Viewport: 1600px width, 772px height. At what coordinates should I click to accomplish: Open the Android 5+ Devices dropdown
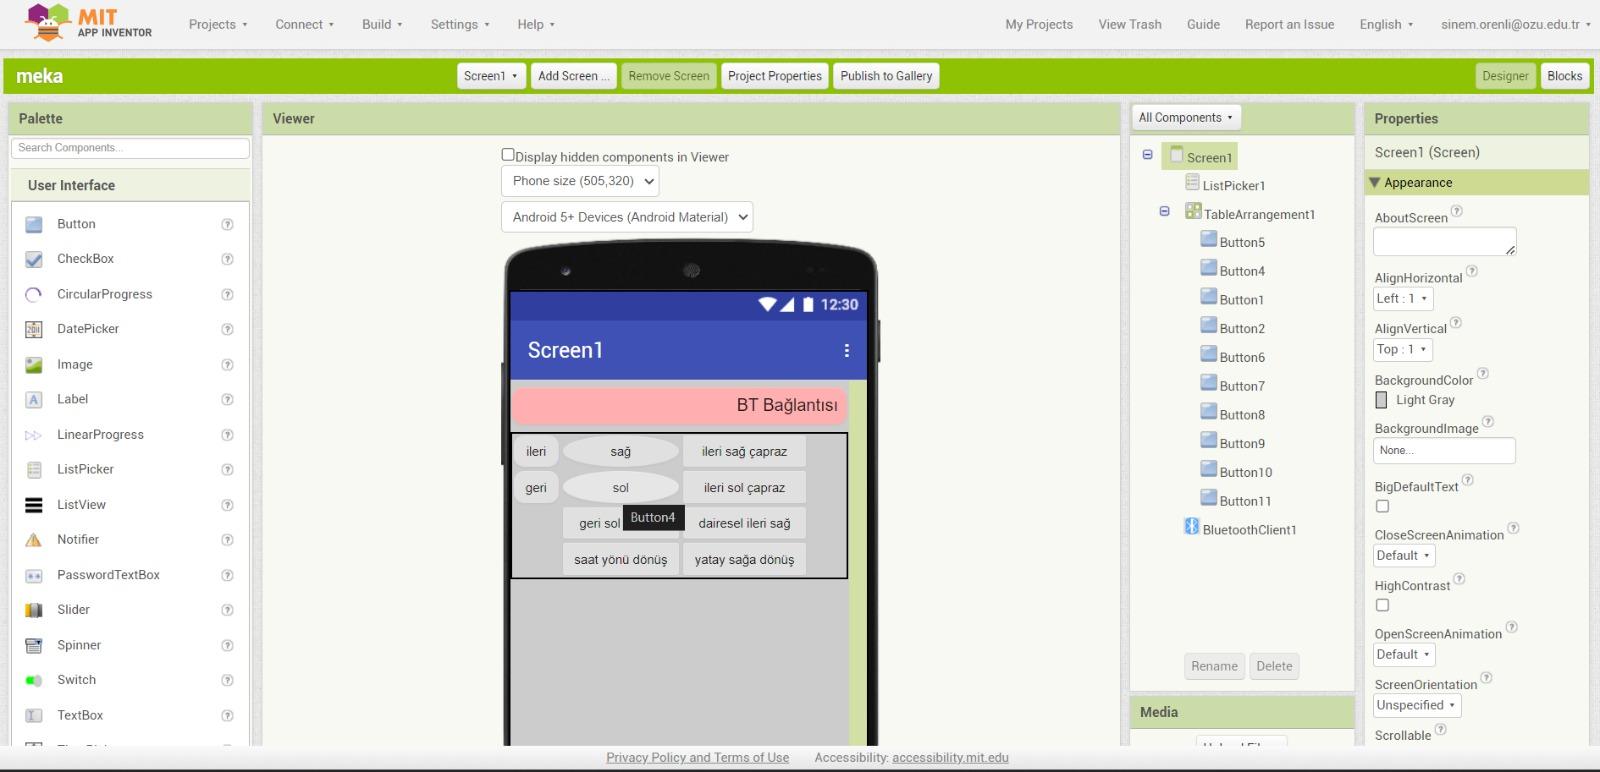tap(627, 217)
